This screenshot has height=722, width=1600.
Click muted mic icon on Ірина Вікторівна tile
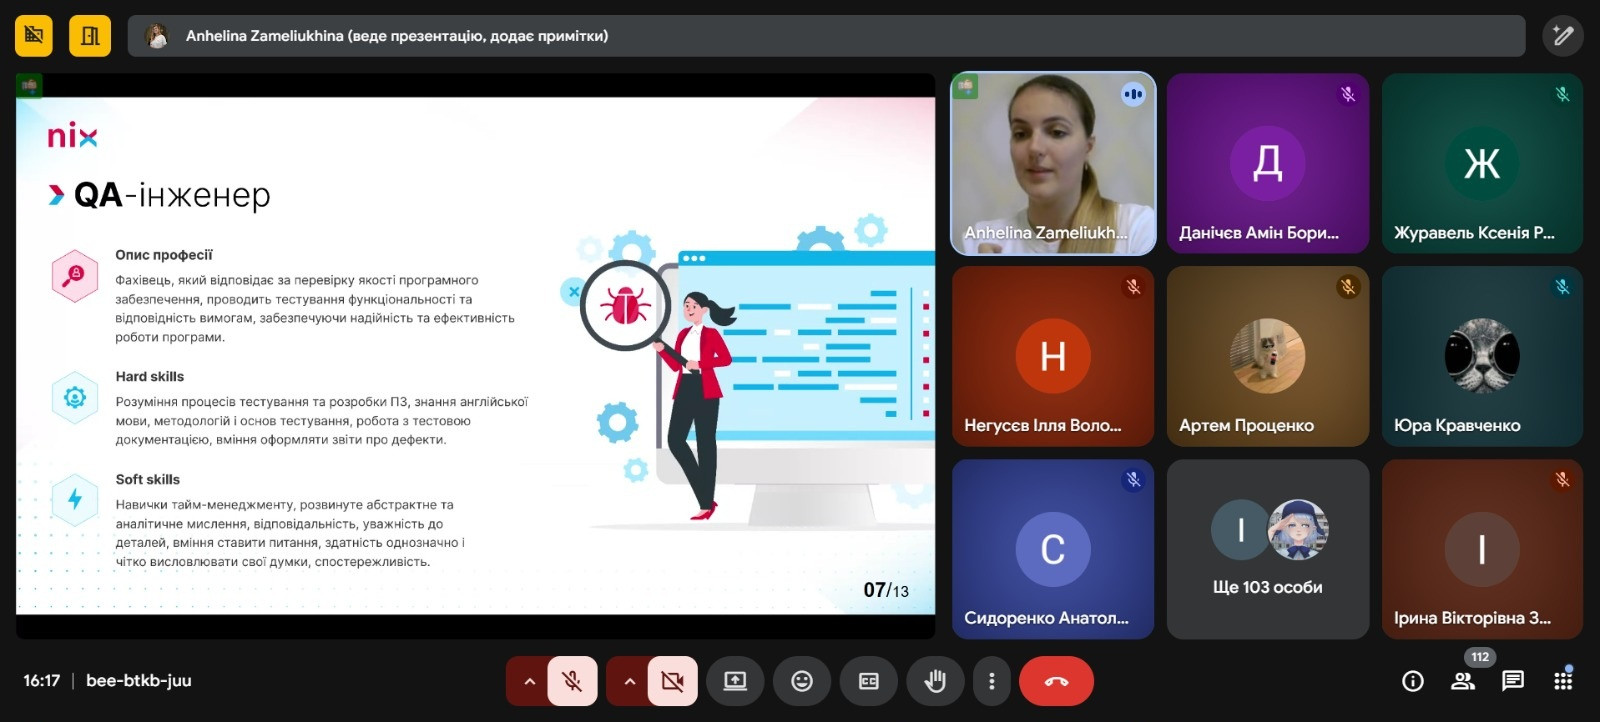[x=1562, y=480]
